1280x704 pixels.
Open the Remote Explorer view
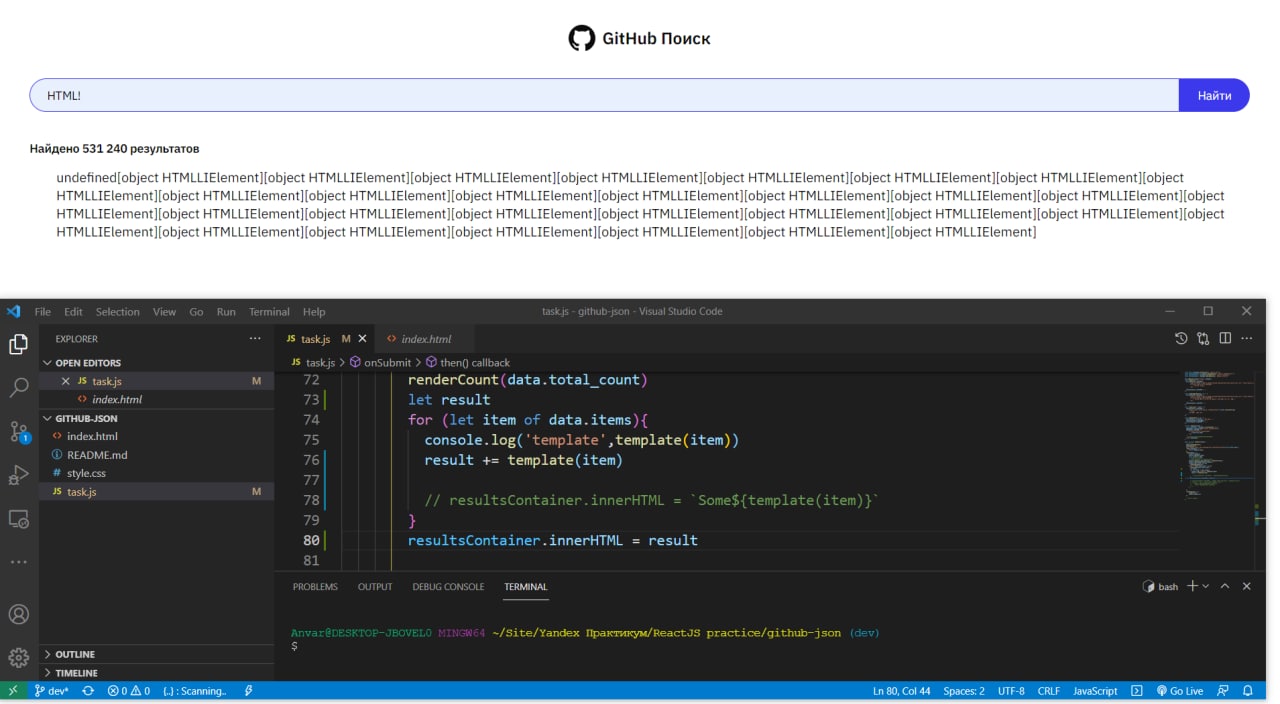pos(18,519)
